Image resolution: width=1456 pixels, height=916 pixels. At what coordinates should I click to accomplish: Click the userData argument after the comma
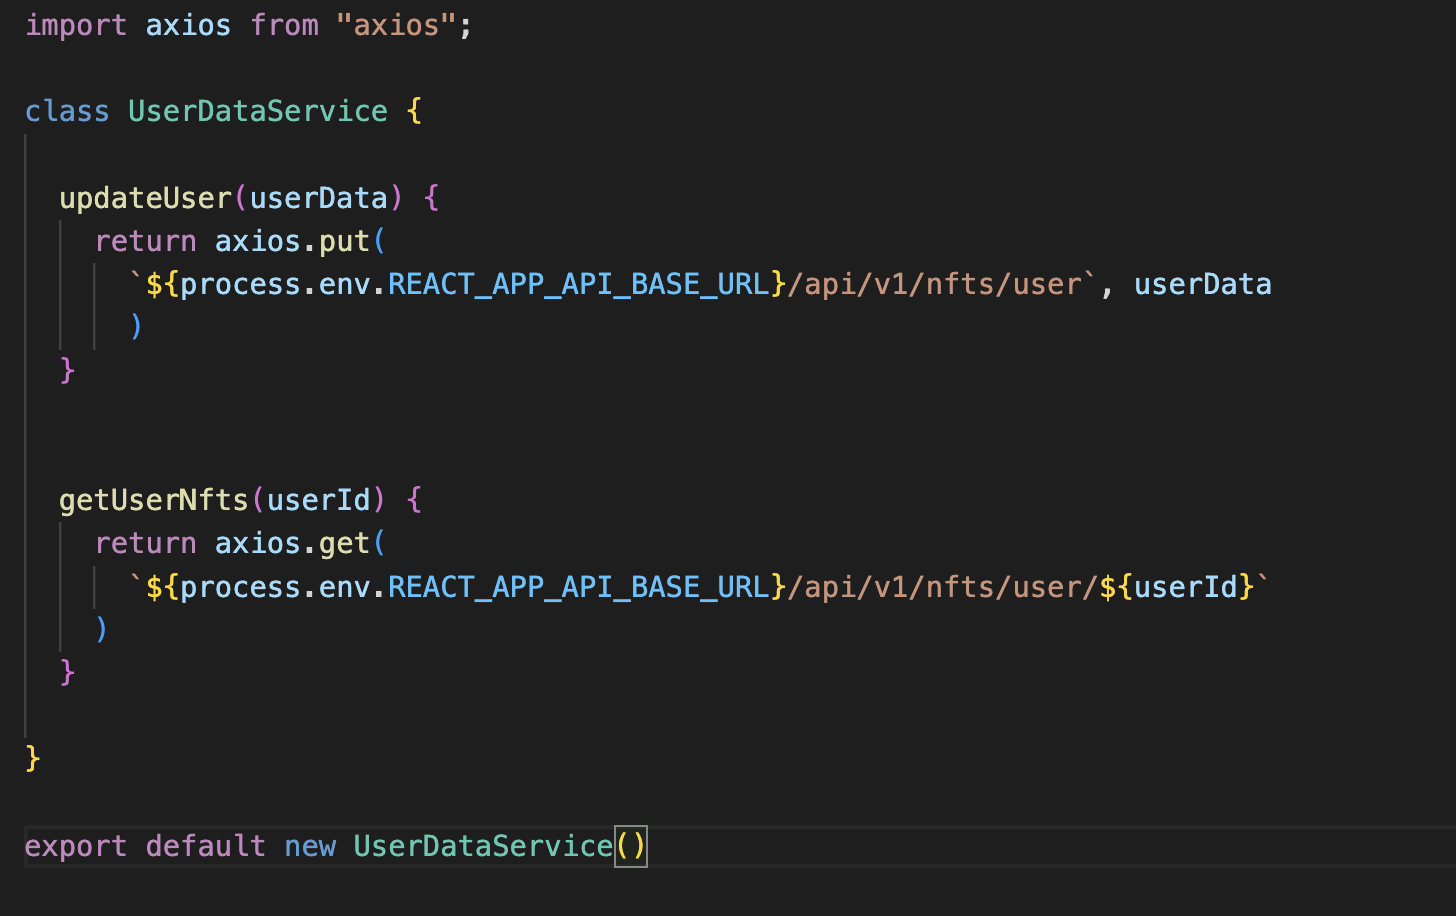pyautogui.click(x=1202, y=284)
